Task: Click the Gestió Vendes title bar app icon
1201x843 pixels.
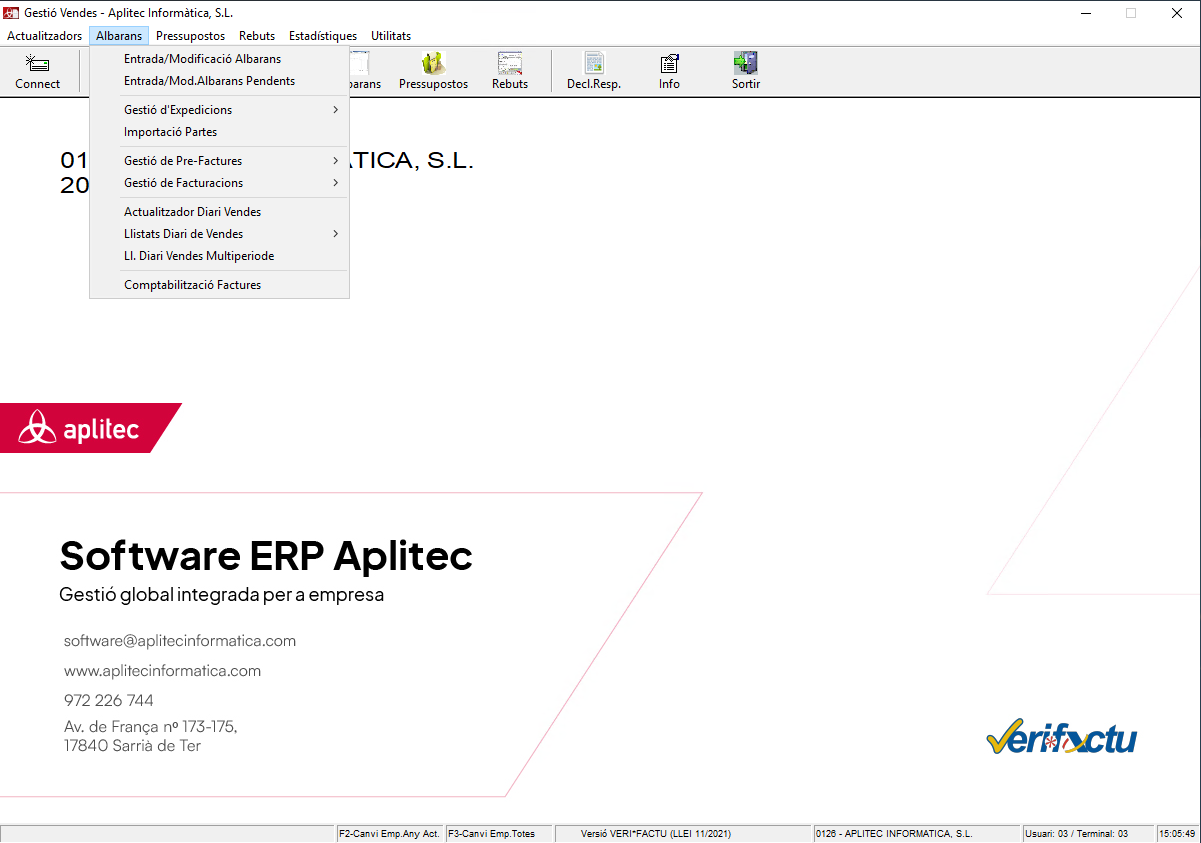Action: click(x=12, y=13)
